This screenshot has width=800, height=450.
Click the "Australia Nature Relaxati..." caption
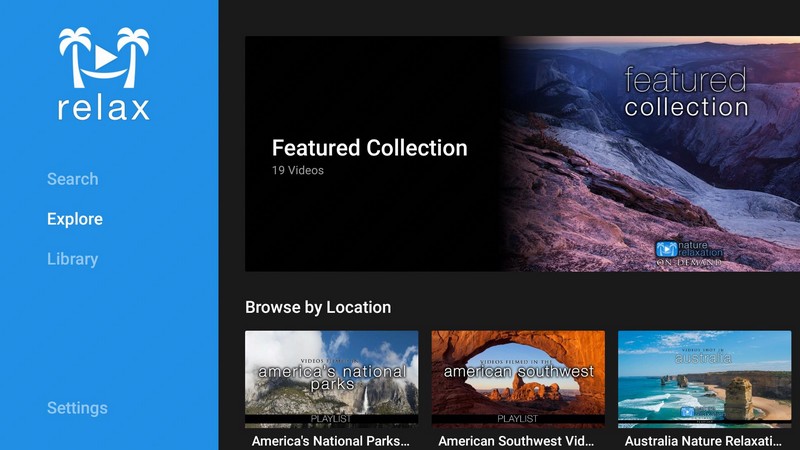pos(704,440)
